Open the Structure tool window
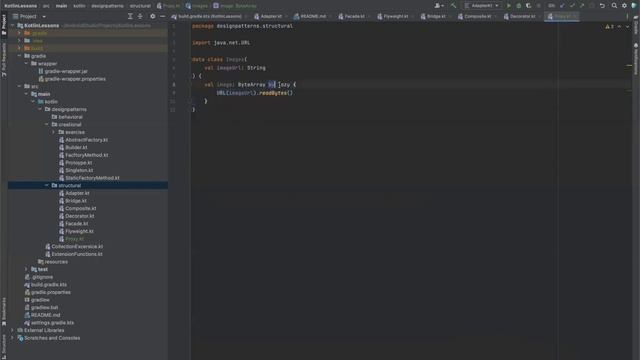The height and width of the screenshot is (360, 640). coord(4,346)
